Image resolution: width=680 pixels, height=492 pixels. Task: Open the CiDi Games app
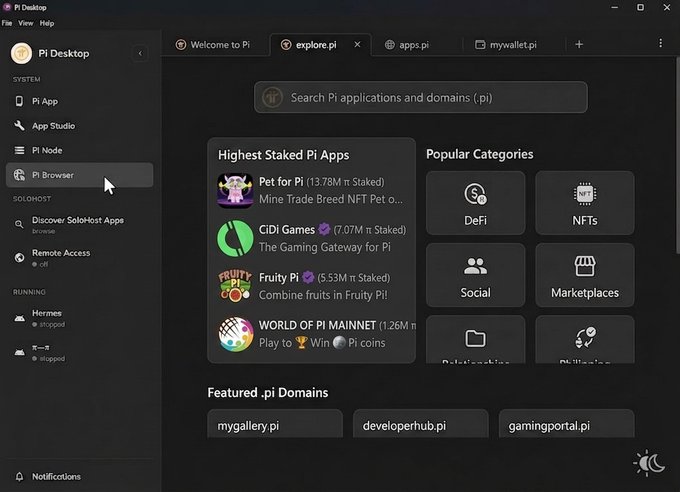pyautogui.click(x=311, y=238)
